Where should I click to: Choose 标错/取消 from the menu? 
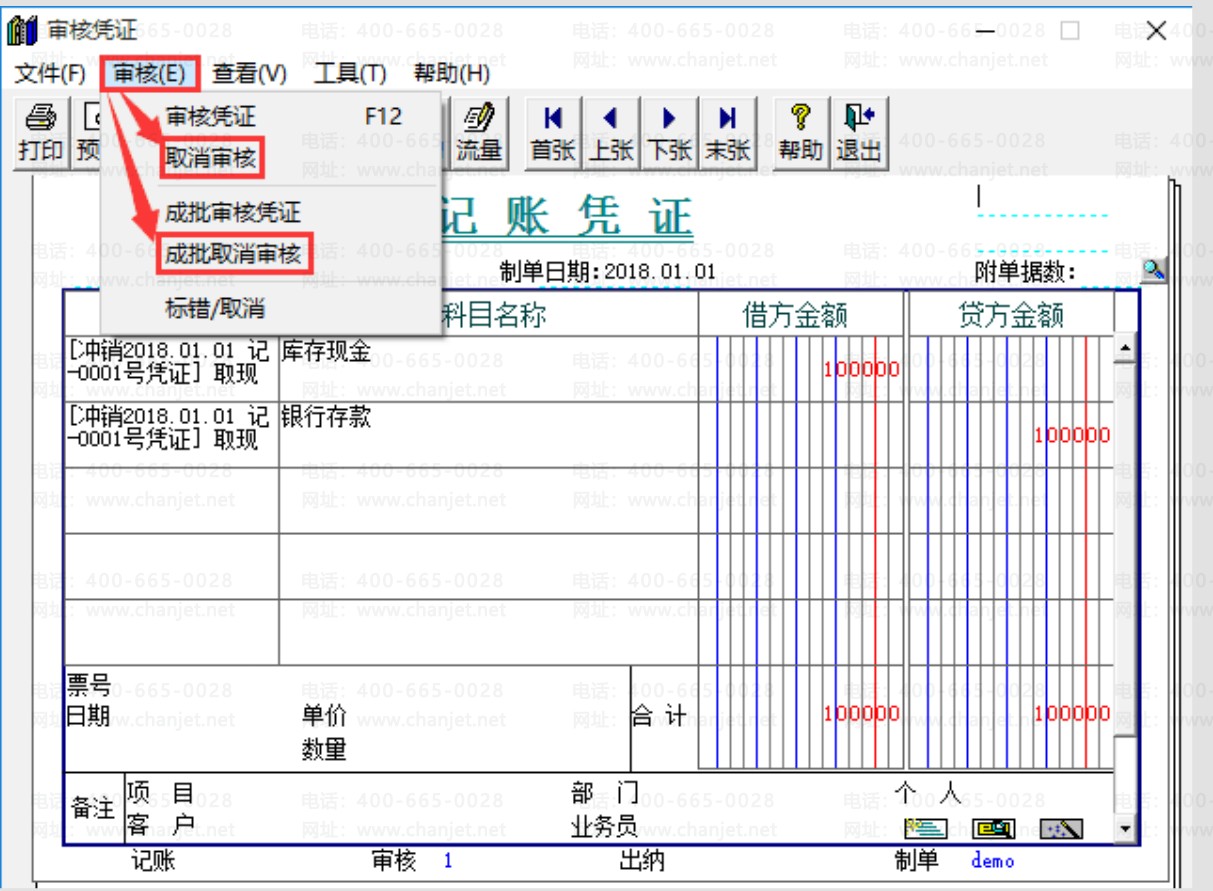270,308
